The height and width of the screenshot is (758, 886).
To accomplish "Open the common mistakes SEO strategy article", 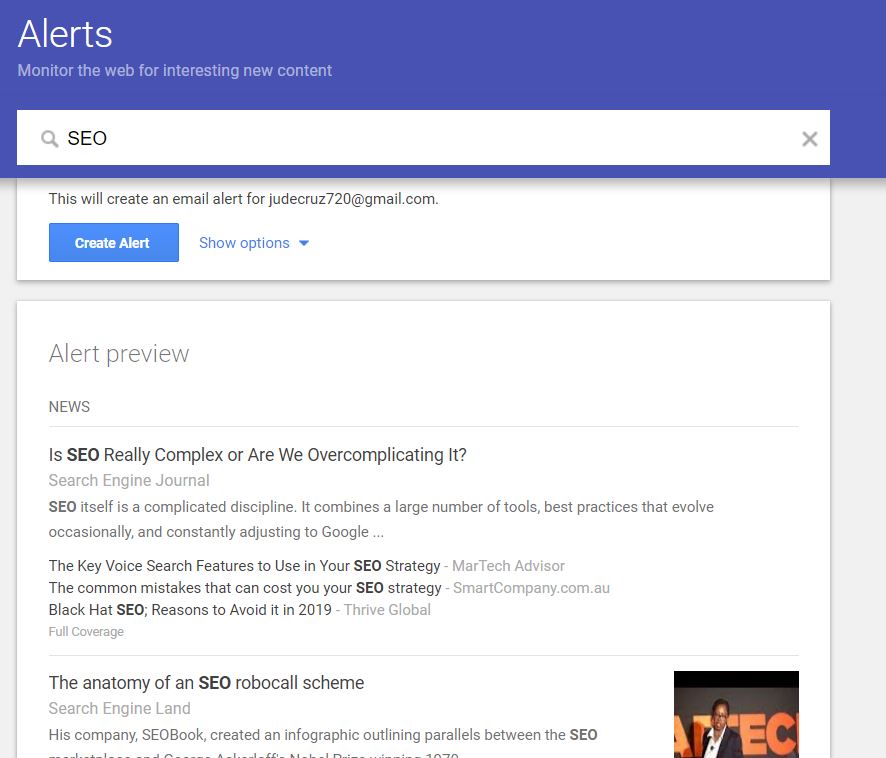I will click(x=244, y=588).
